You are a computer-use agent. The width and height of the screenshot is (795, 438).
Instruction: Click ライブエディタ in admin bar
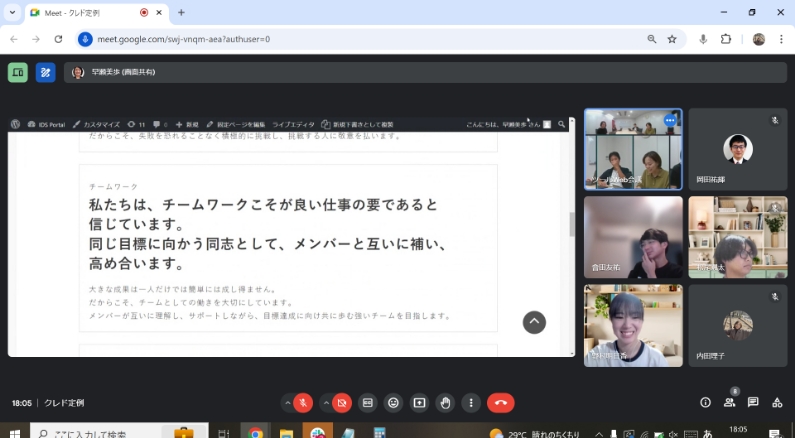[x=293, y=124]
